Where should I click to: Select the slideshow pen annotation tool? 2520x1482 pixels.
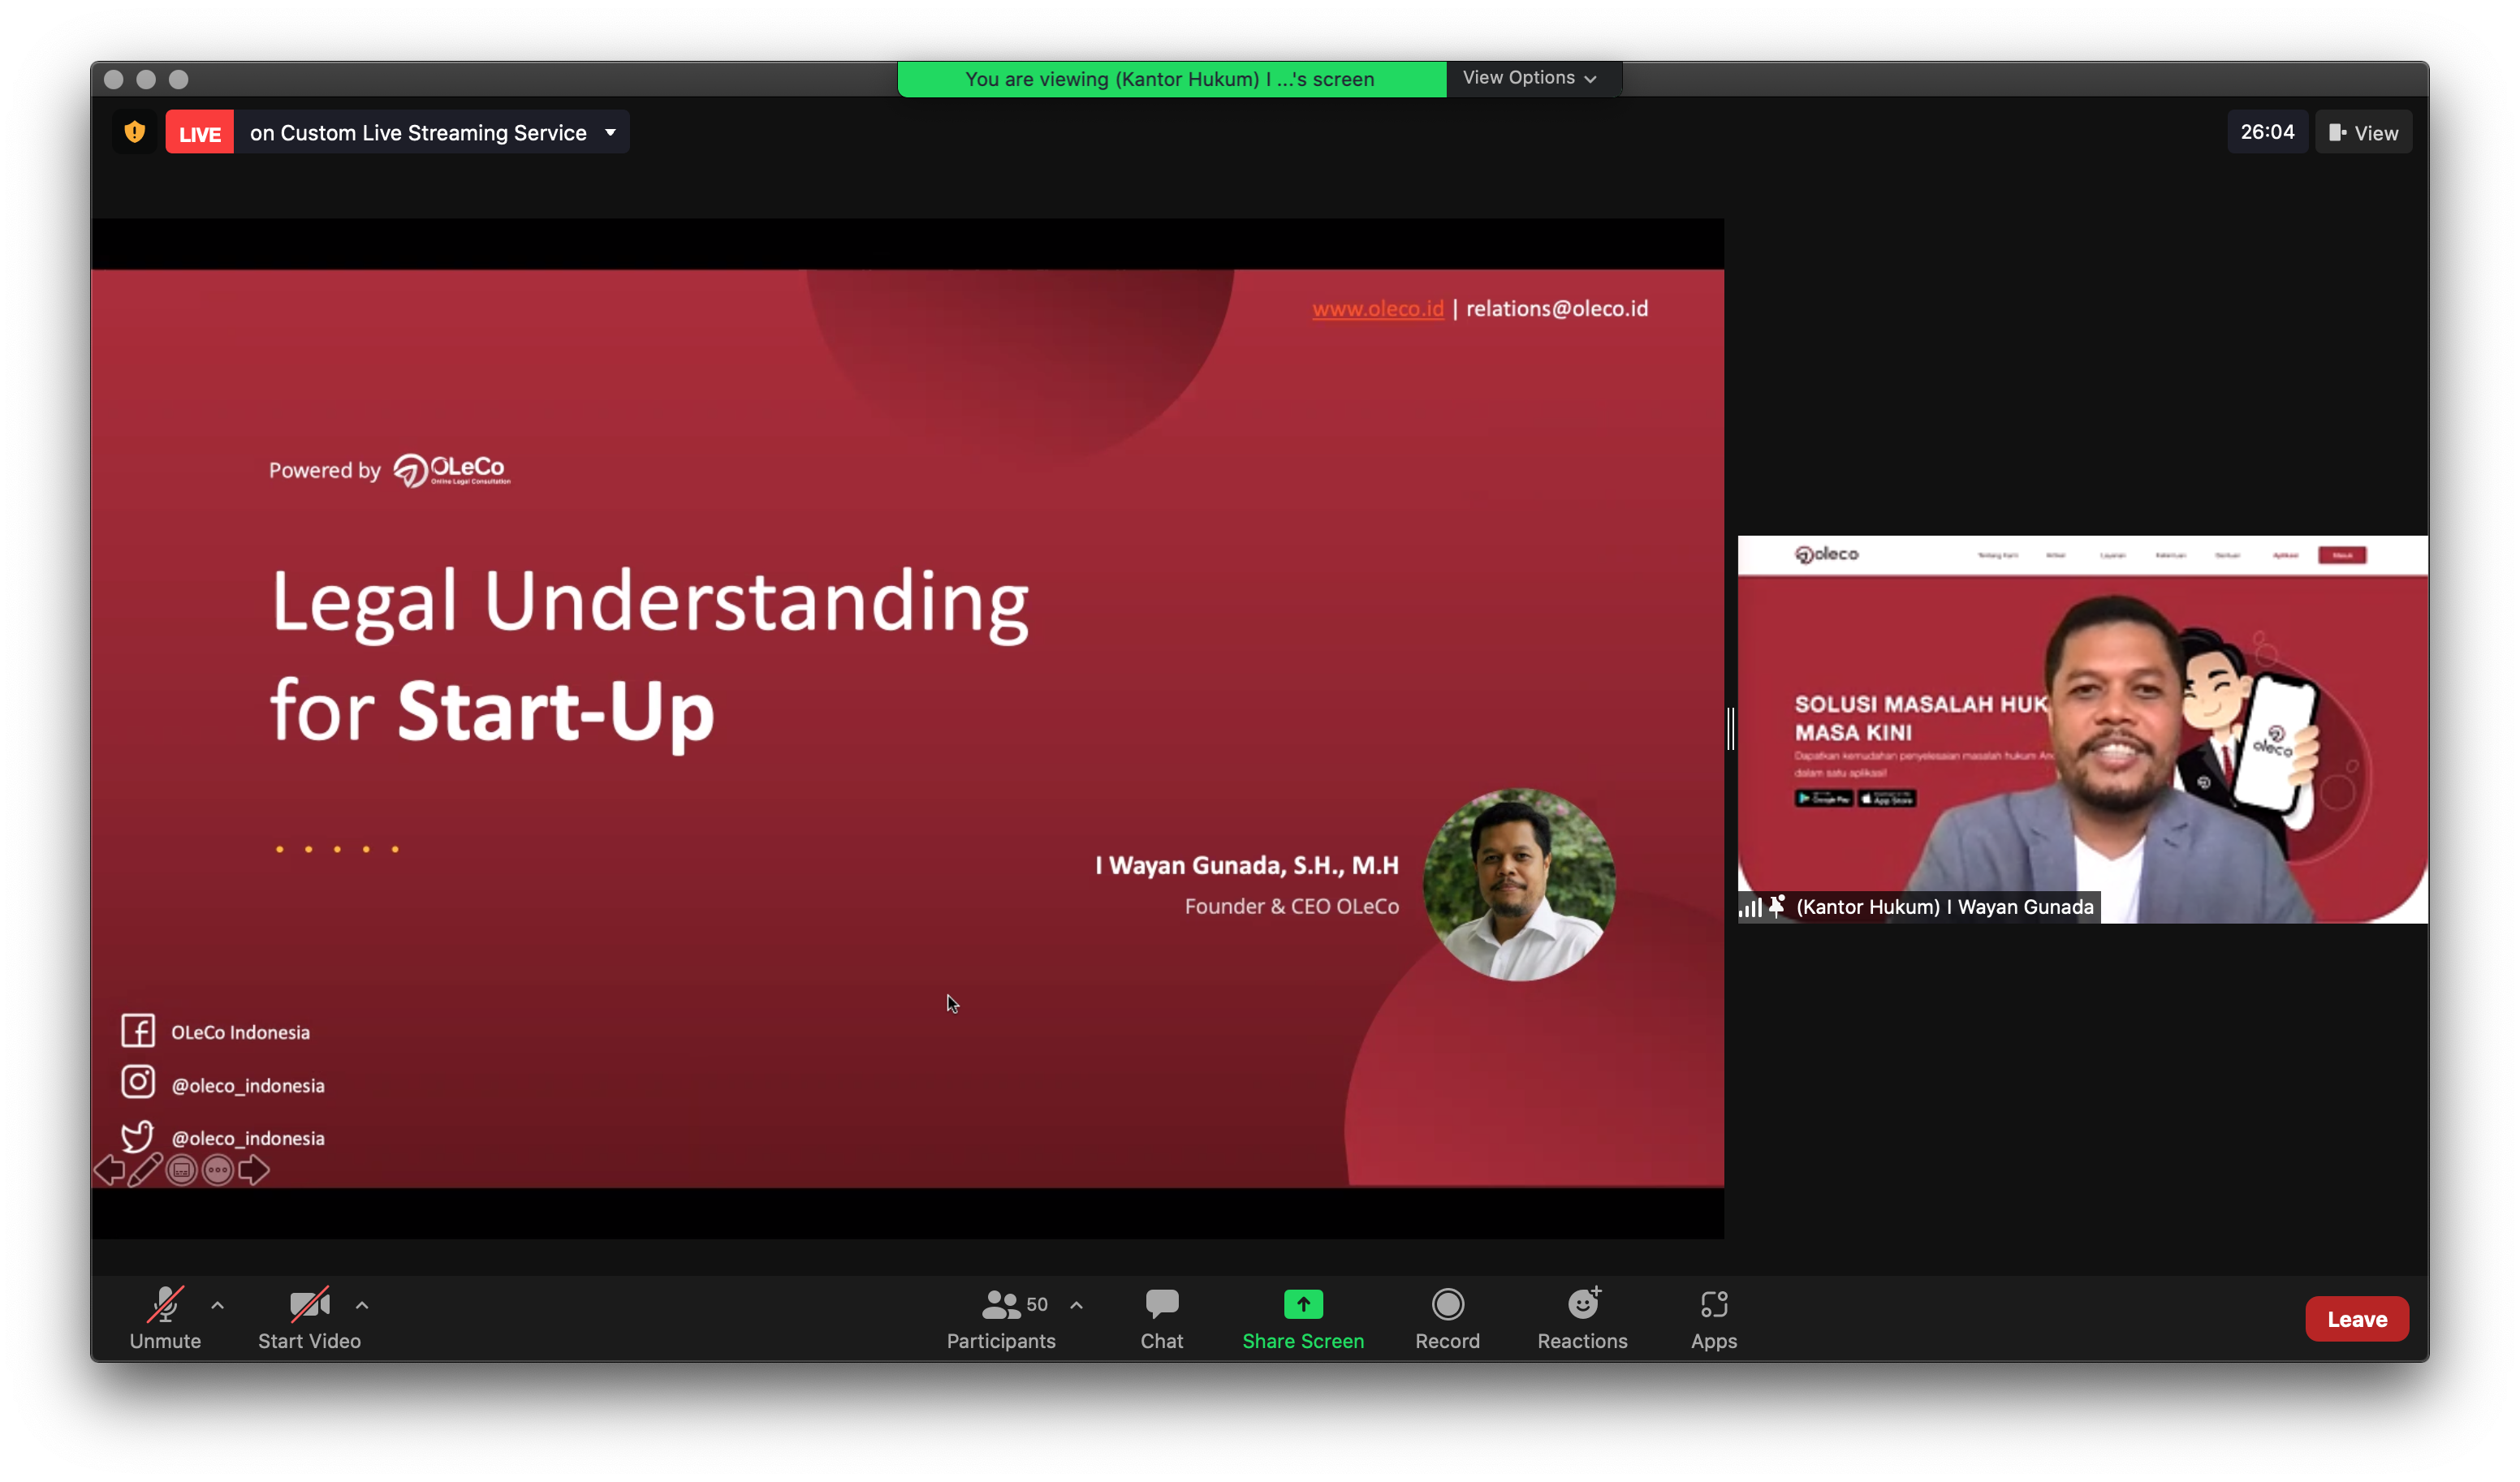(x=145, y=1169)
